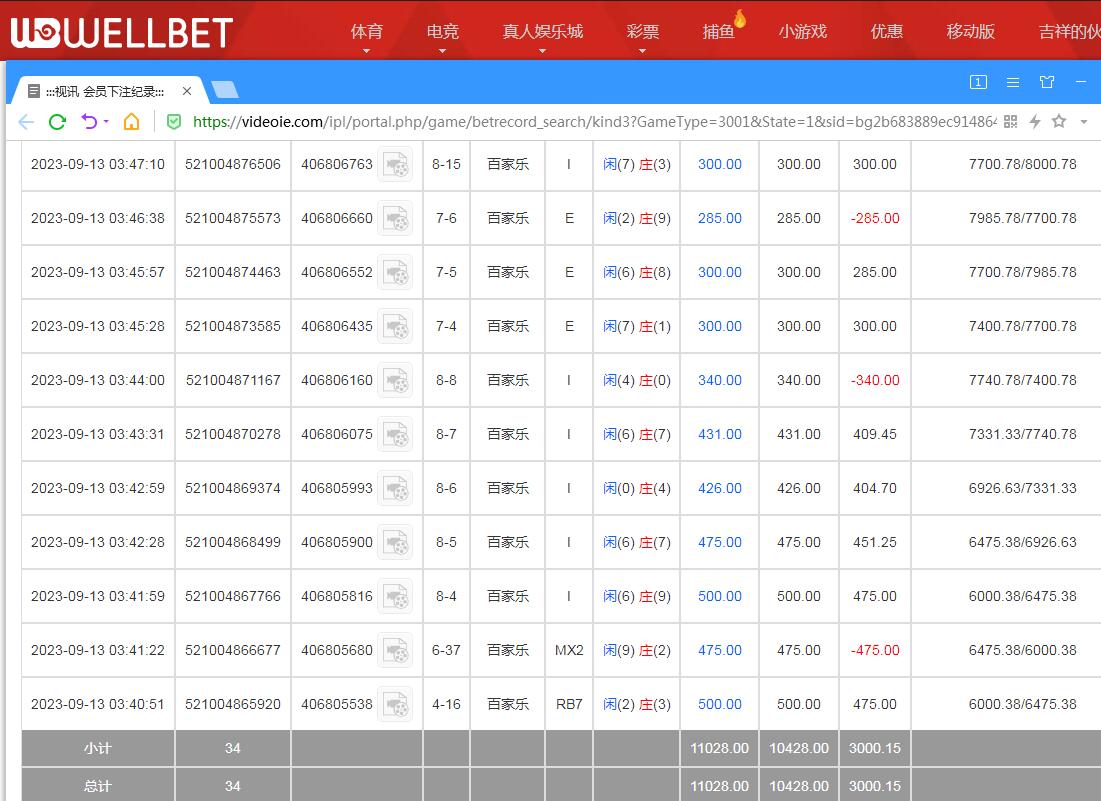Viewport: 1101px width, 801px height.
Task: Select the 优惠 menu item
Action: coord(886,31)
